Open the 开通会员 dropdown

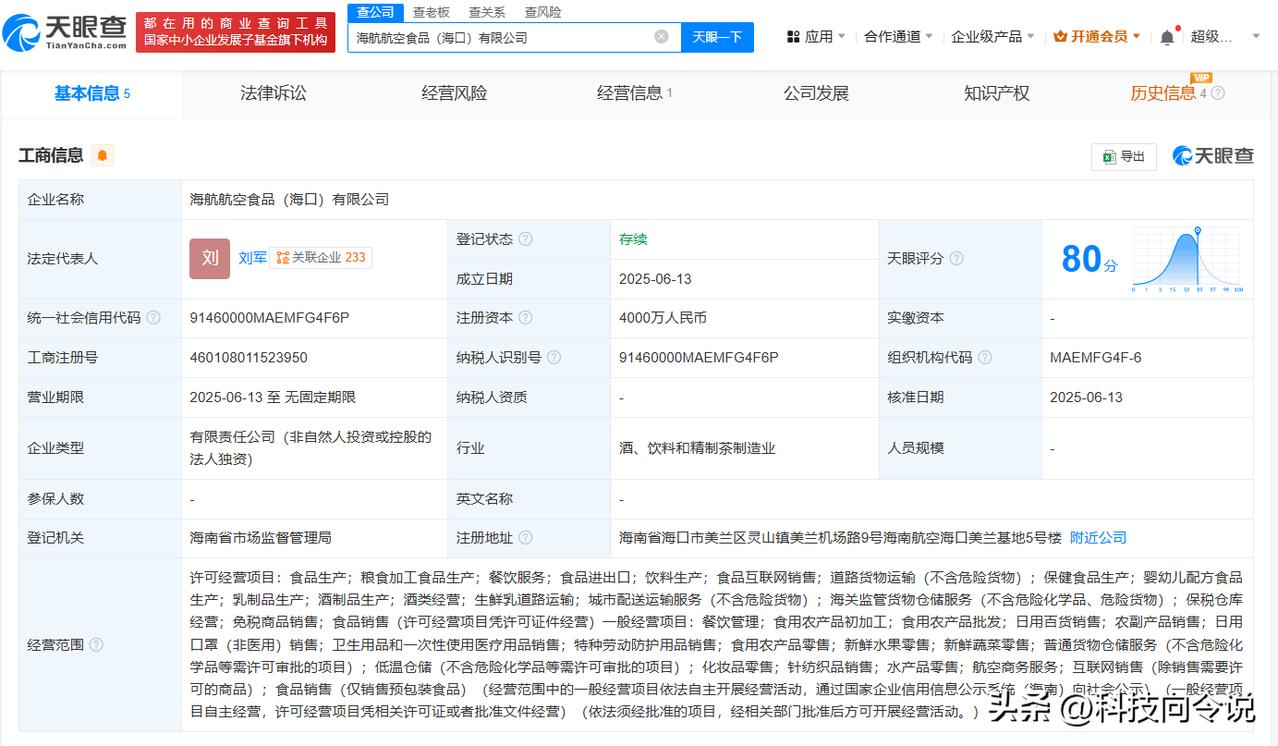[x=1097, y=37]
